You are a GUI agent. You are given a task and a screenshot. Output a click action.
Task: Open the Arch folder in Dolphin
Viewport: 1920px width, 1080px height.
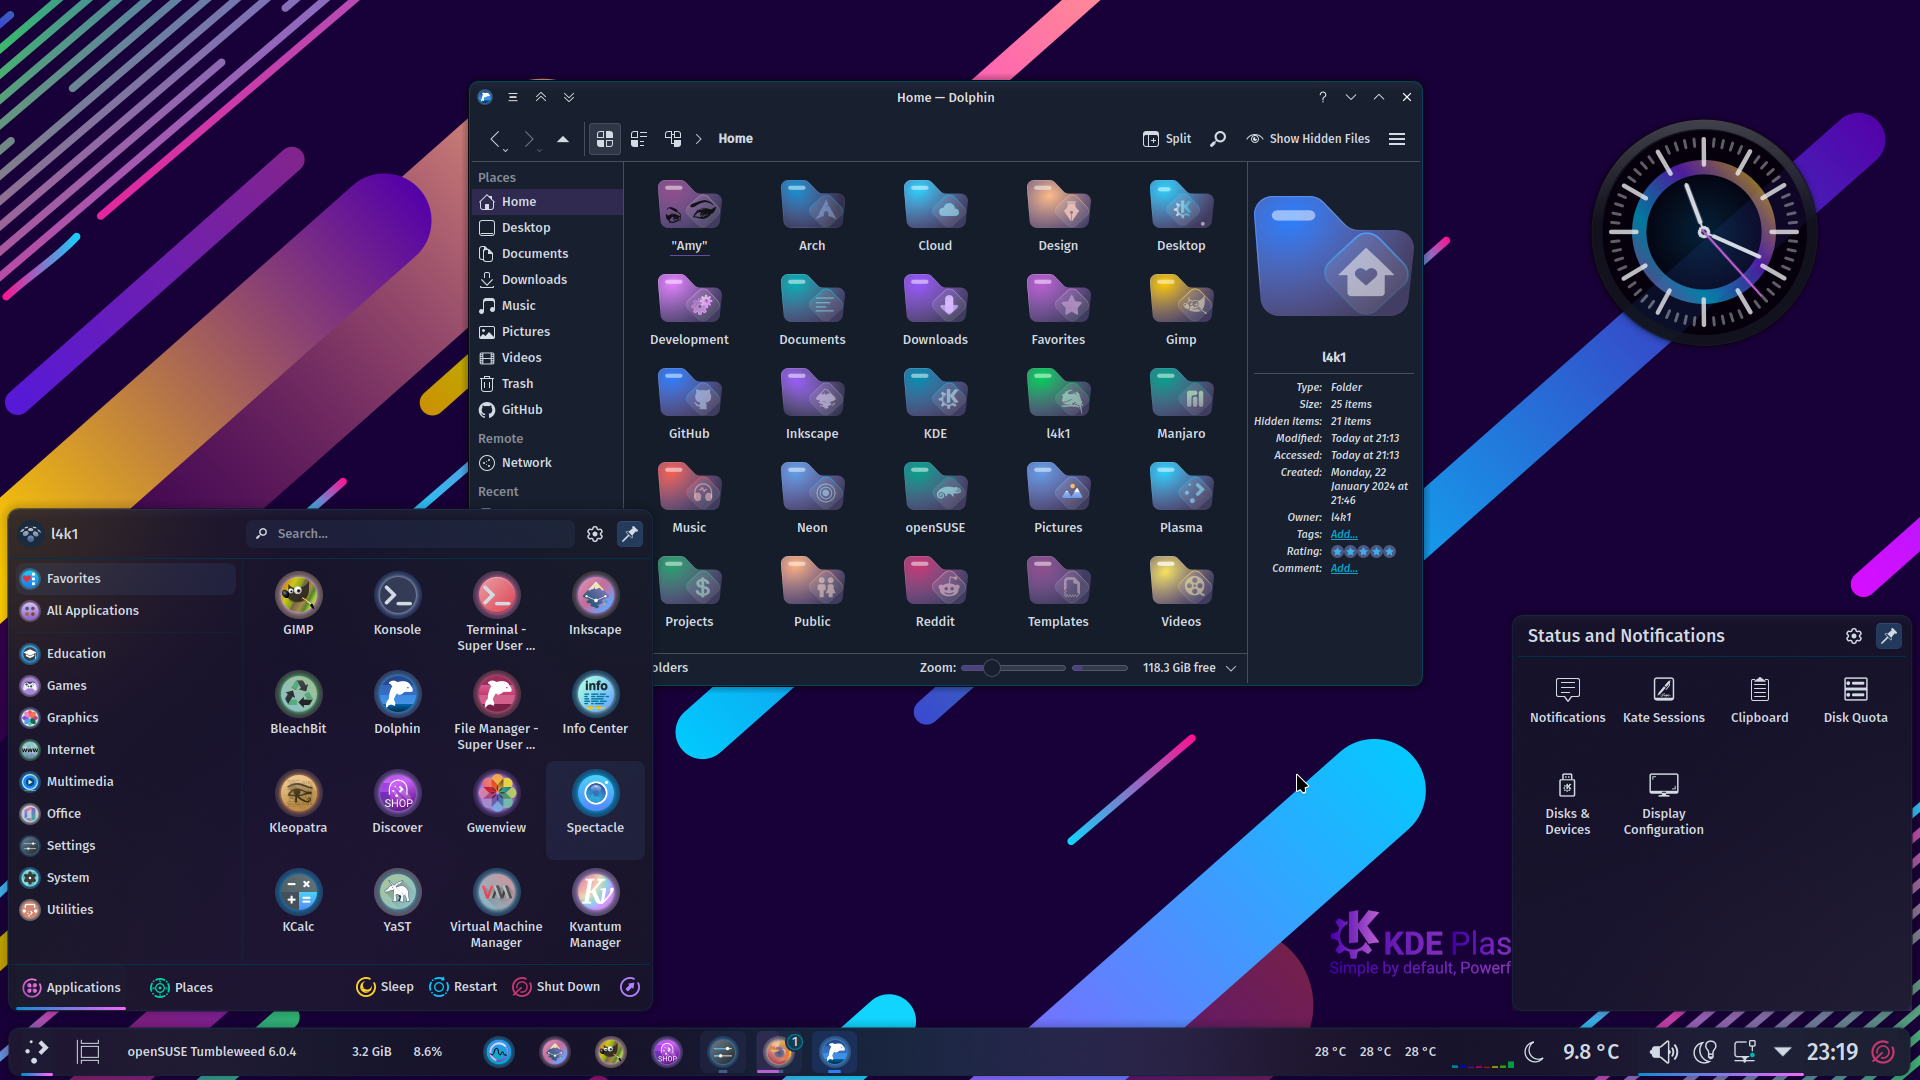812,216
